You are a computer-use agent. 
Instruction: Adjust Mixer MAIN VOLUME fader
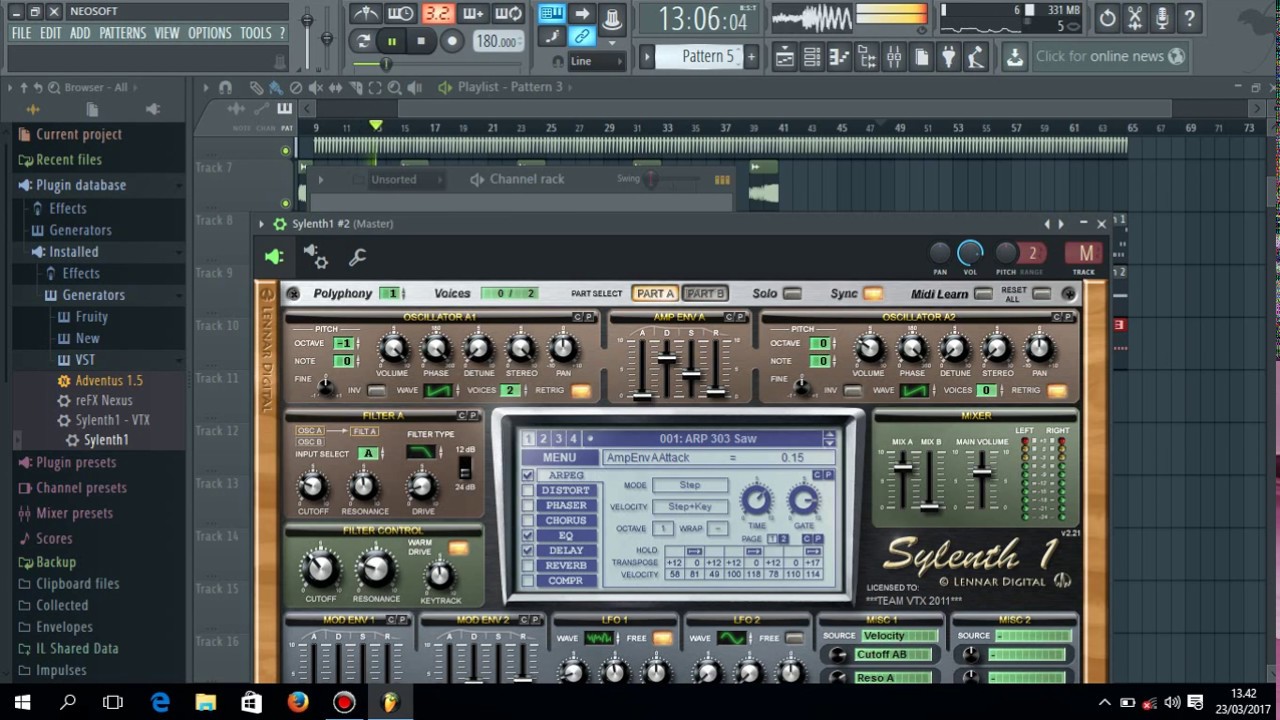pos(982,471)
